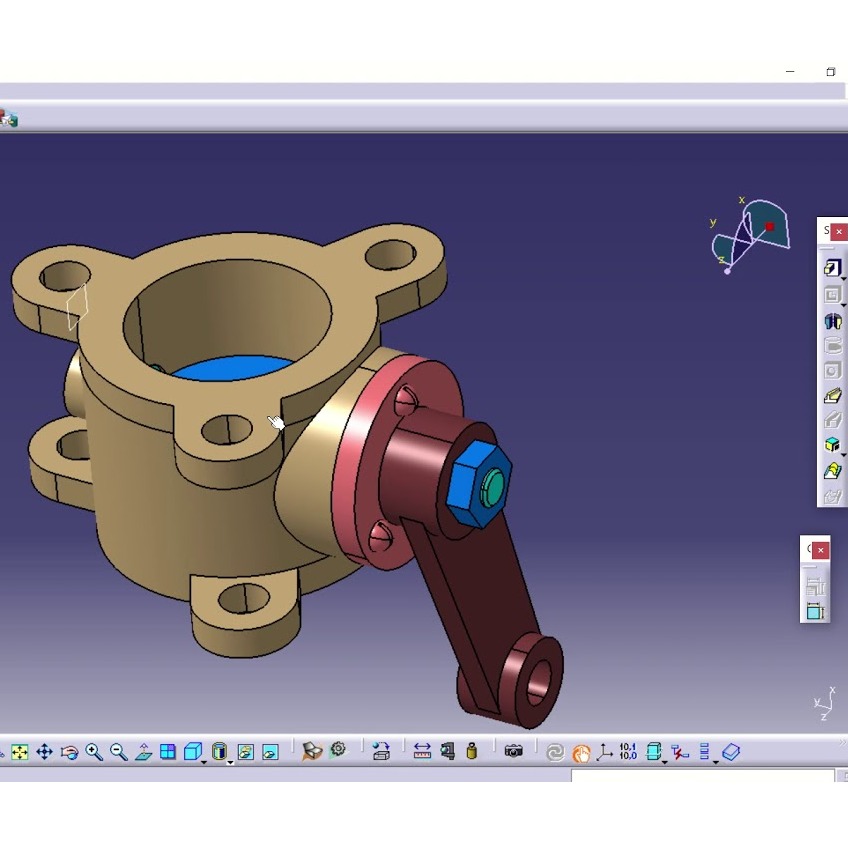Expand the isometric view cube dropdown arrow
The image size is (848, 848).
(x=204, y=762)
